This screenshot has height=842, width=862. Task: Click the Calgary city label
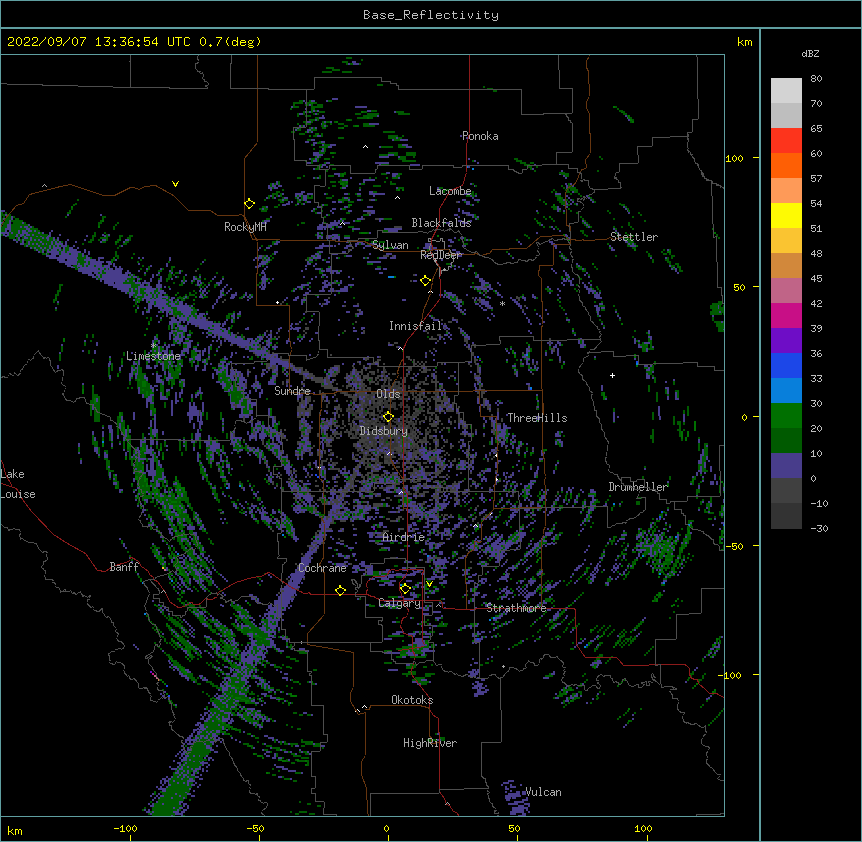[x=399, y=603]
